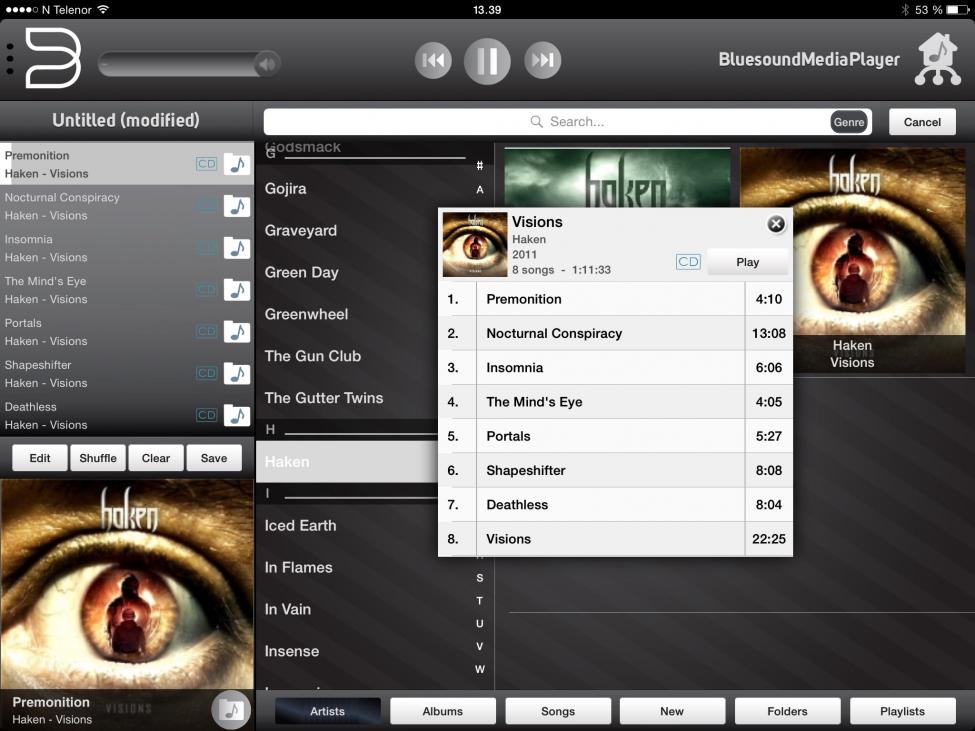
Task: Toggle the Genre search filter
Action: (x=849, y=122)
